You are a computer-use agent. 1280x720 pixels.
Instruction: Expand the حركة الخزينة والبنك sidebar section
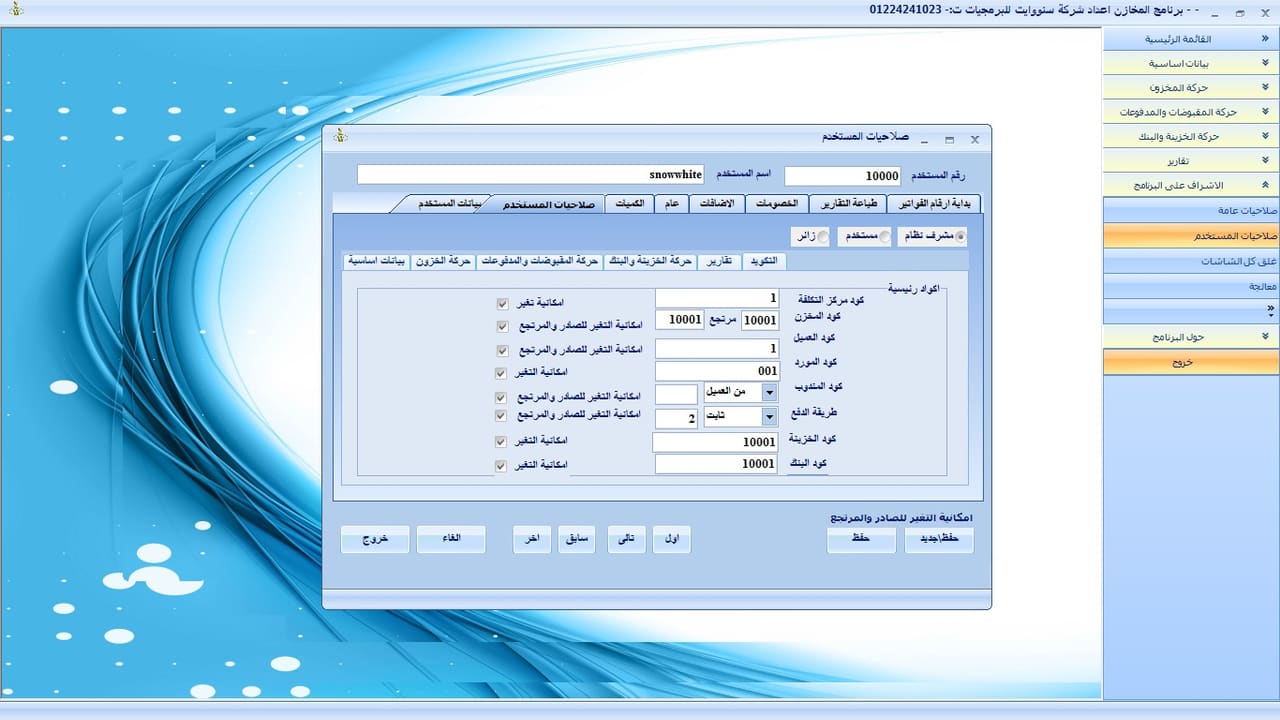1266,136
